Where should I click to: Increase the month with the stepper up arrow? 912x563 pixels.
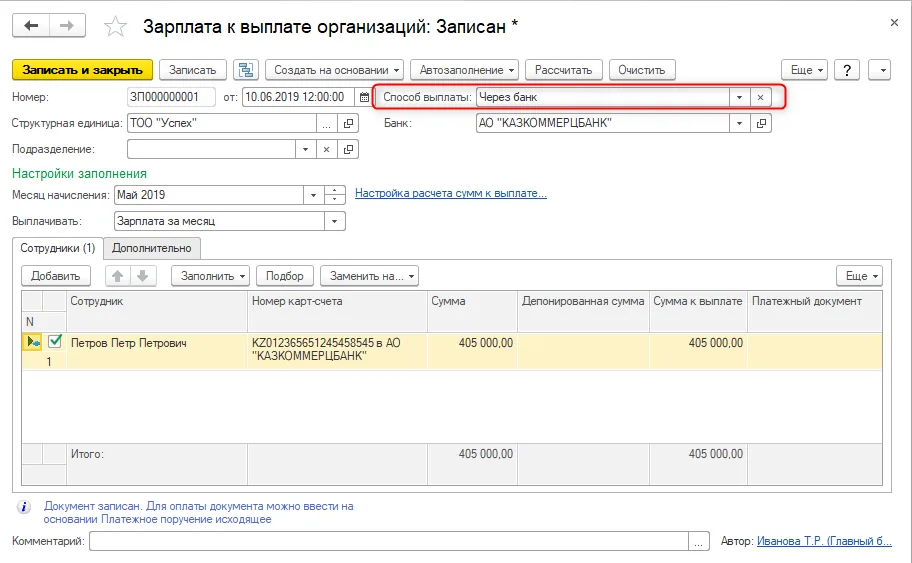click(x=335, y=190)
